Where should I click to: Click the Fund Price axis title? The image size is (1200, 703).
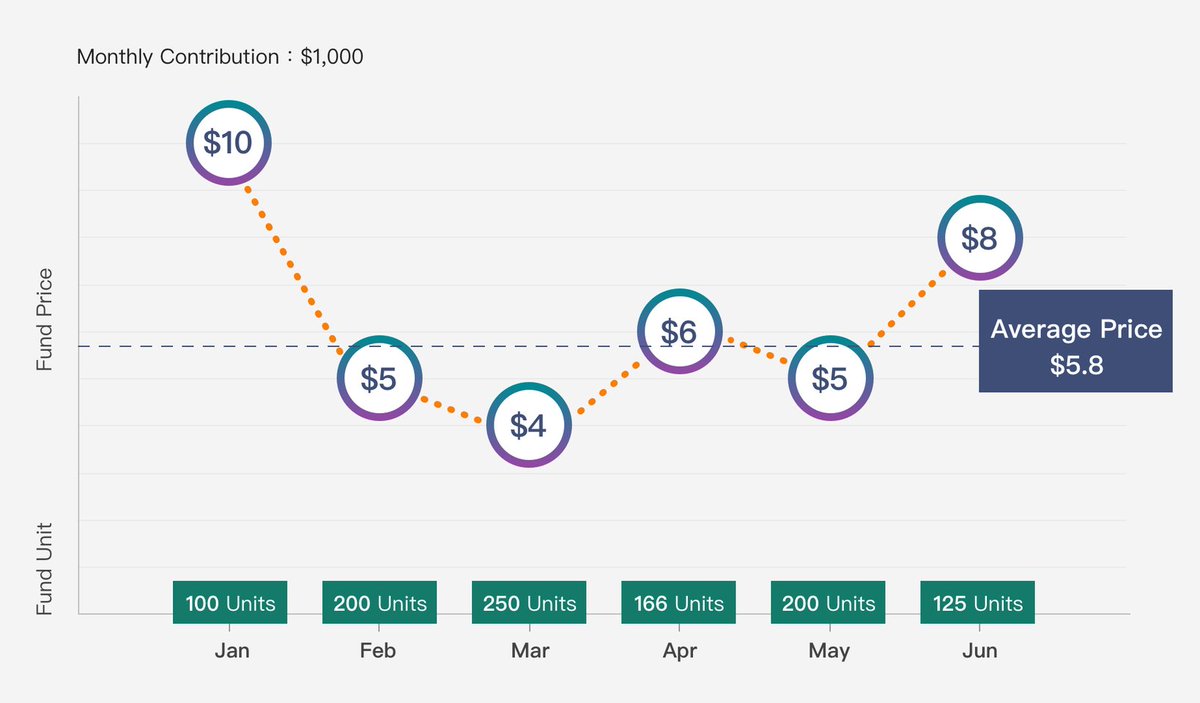[x=44, y=319]
